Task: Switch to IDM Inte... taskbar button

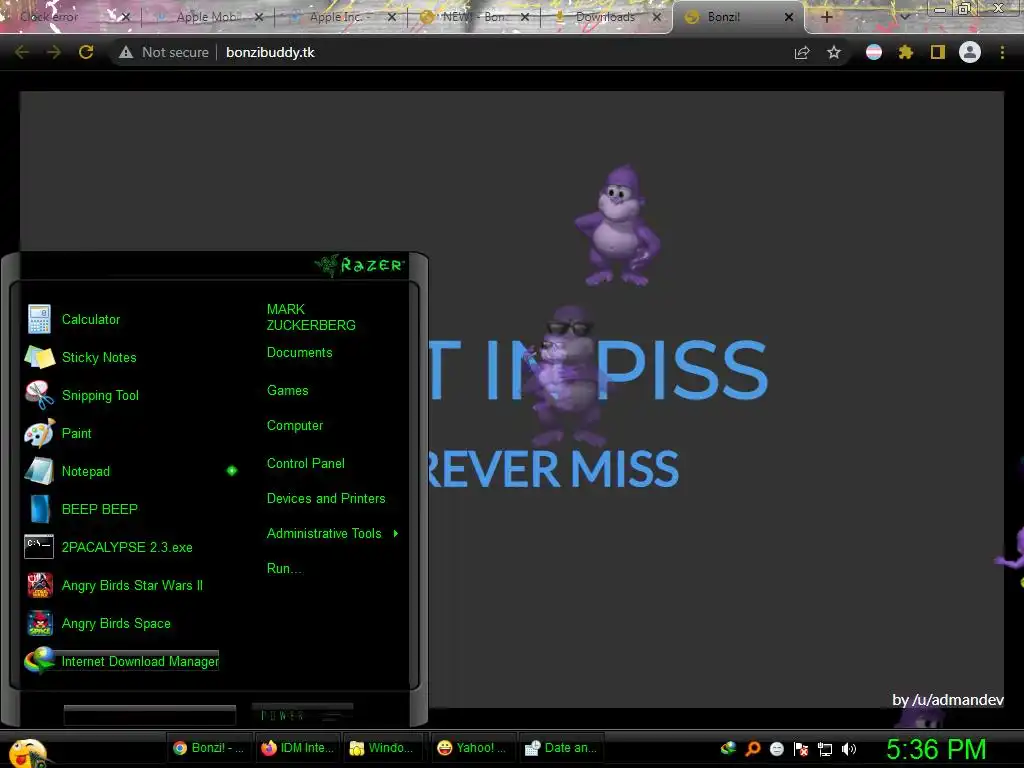Action: point(297,748)
